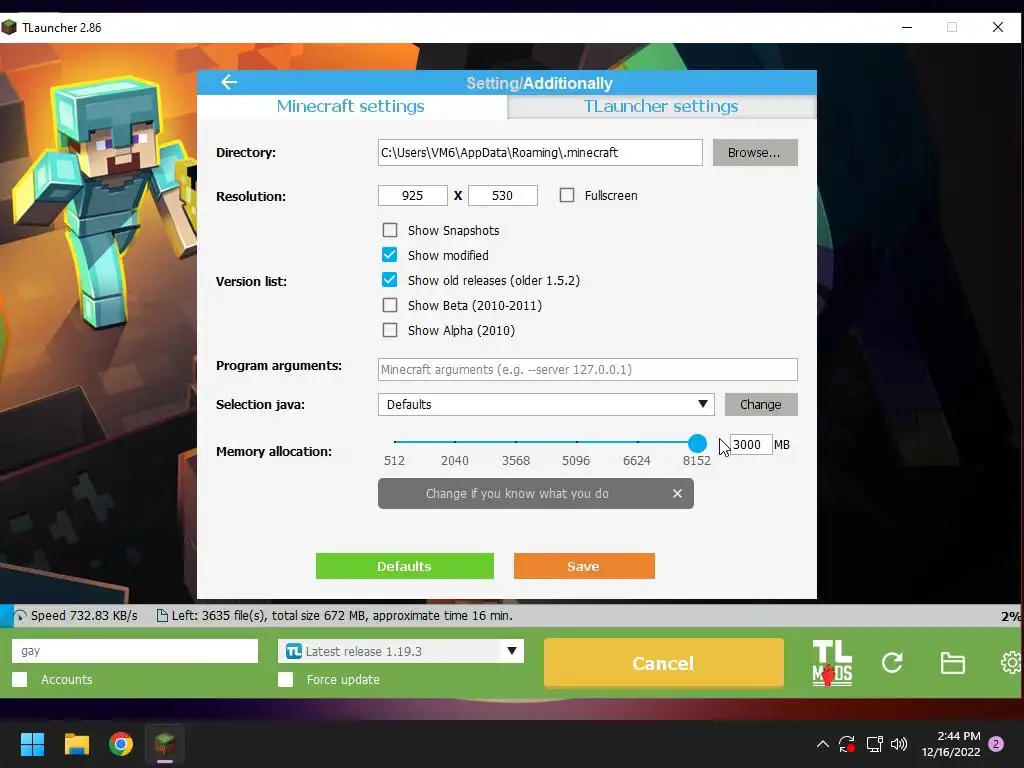Click the 'Memory allocation:' label

pyautogui.click(x=274, y=451)
